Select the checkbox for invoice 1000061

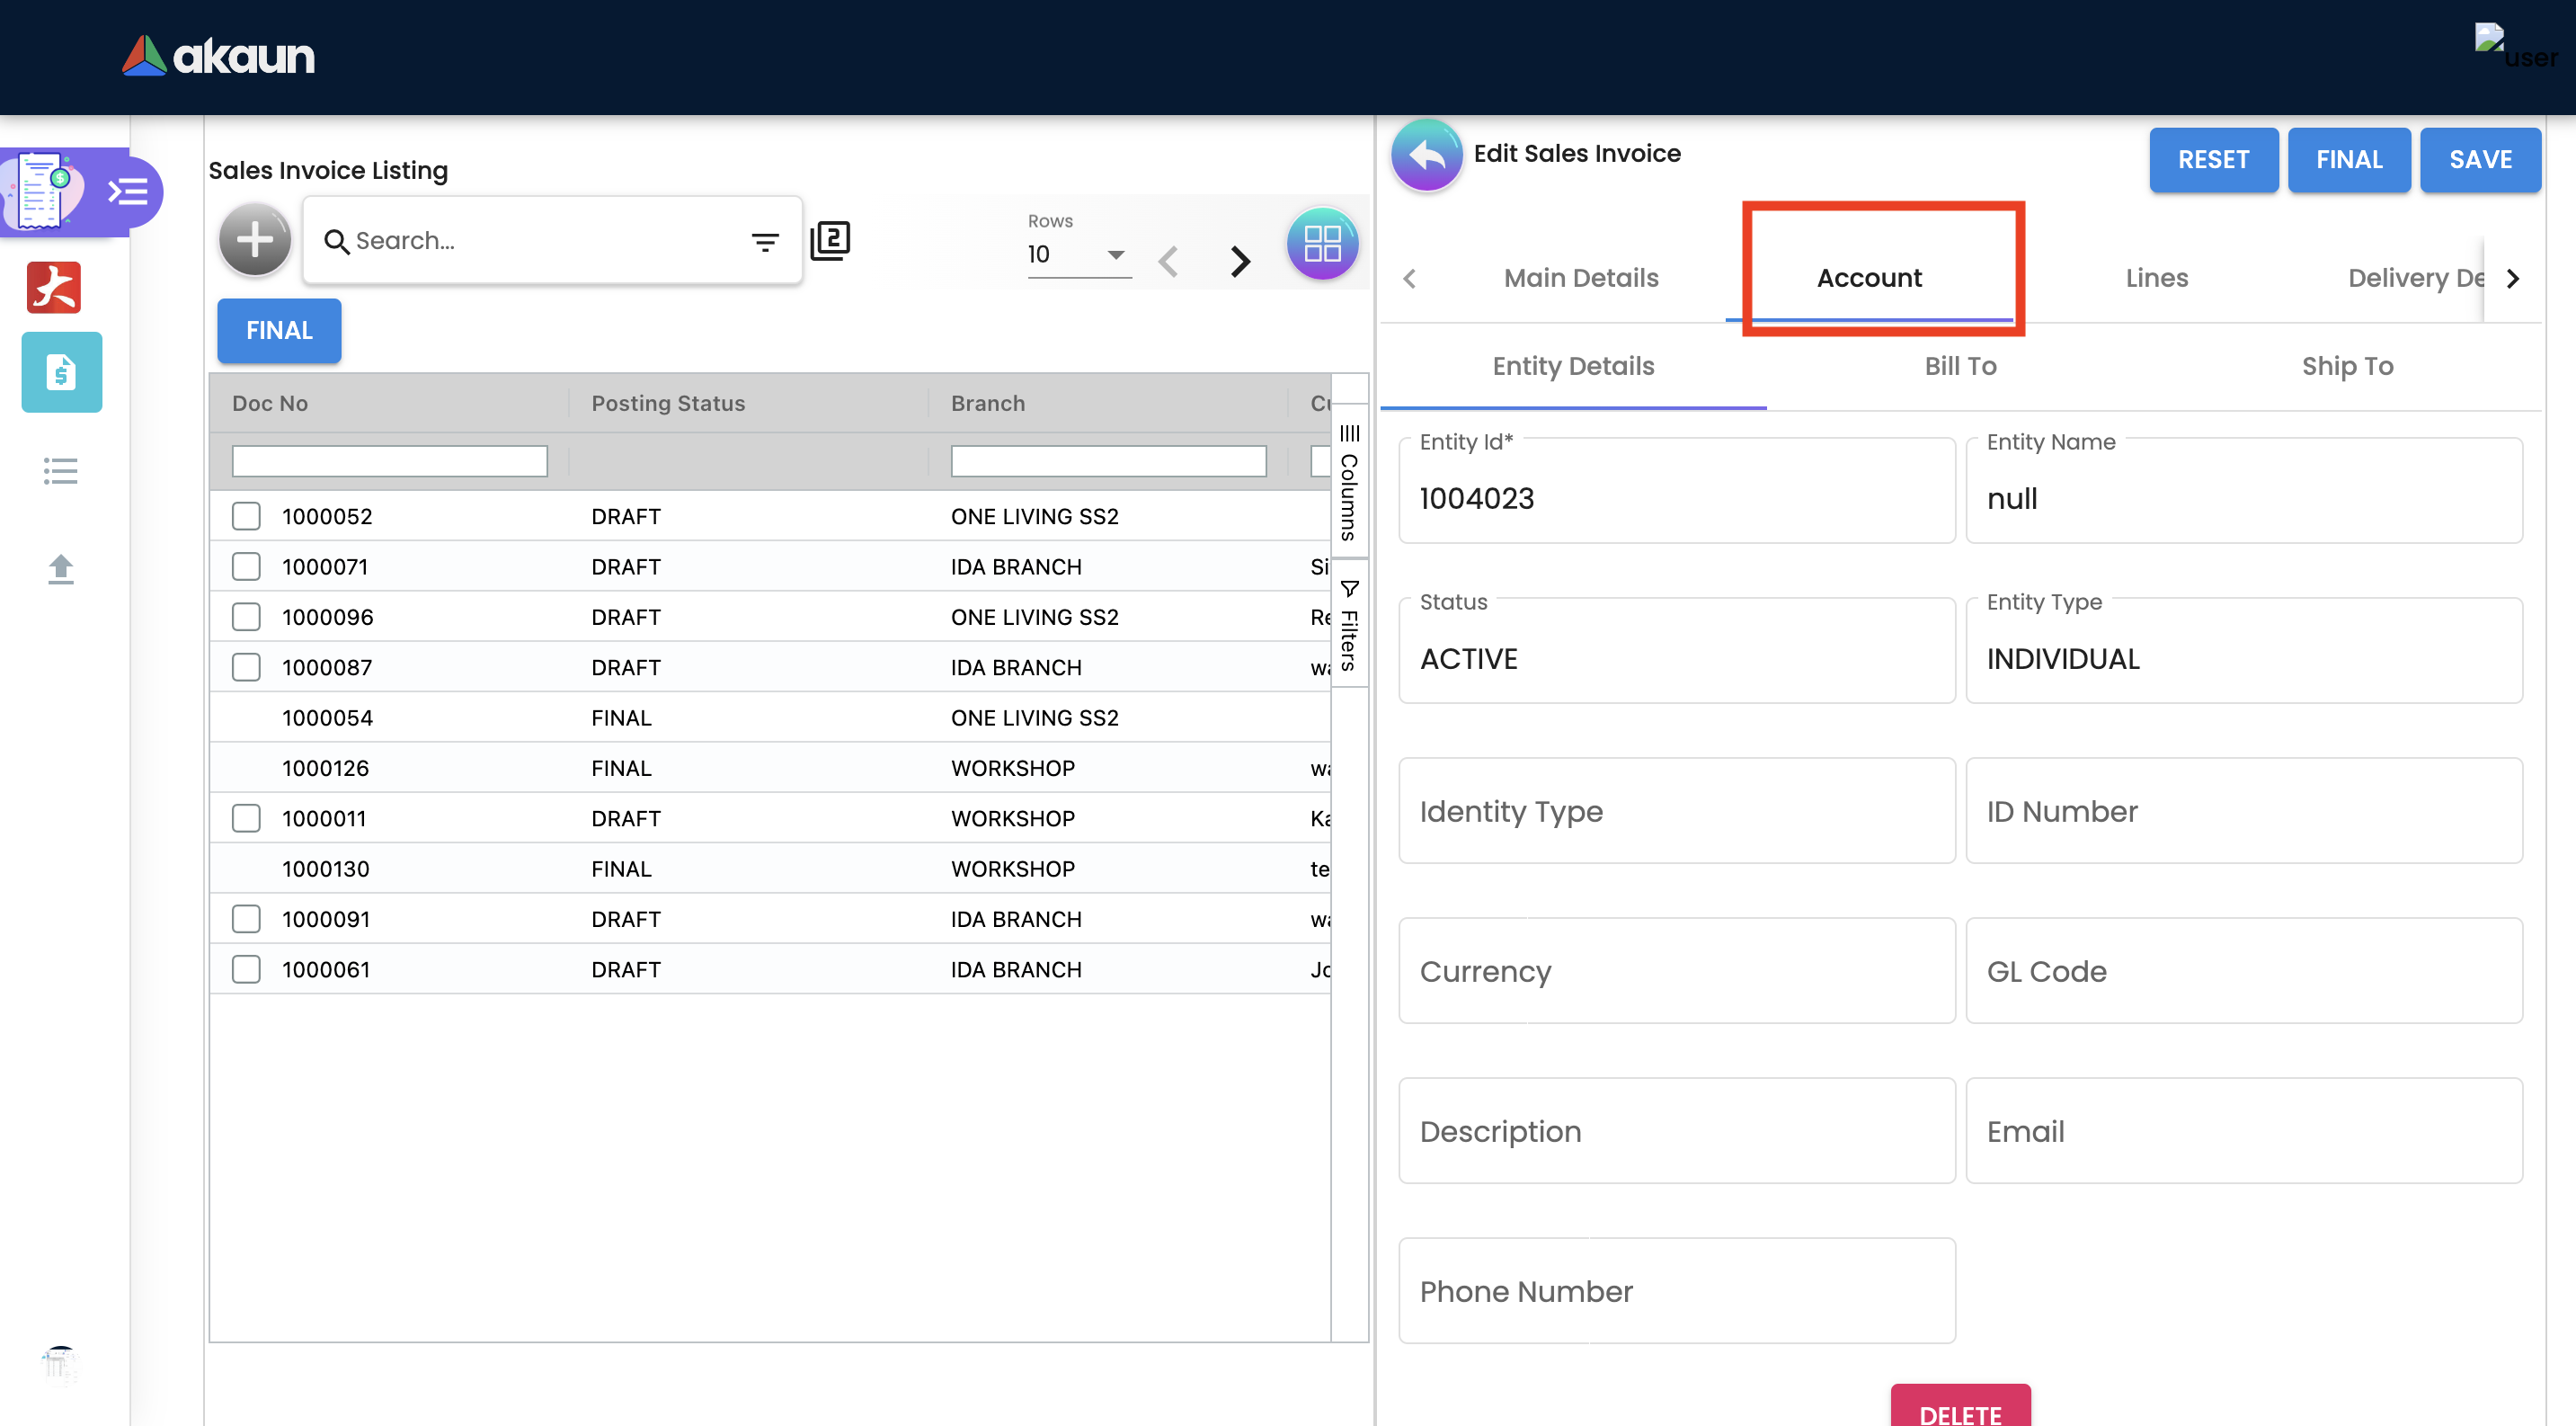[x=246, y=969]
